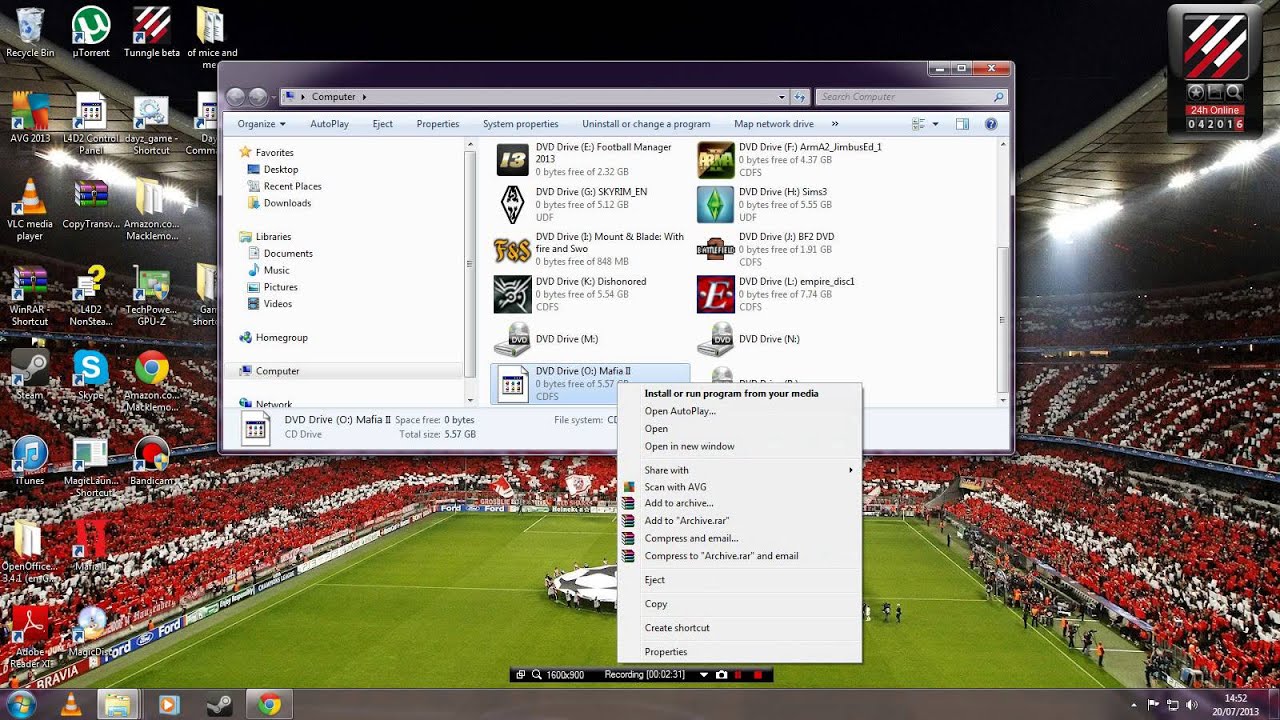Click Map network drive in the toolbar
This screenshot has height=720, width=1280.
773,124
